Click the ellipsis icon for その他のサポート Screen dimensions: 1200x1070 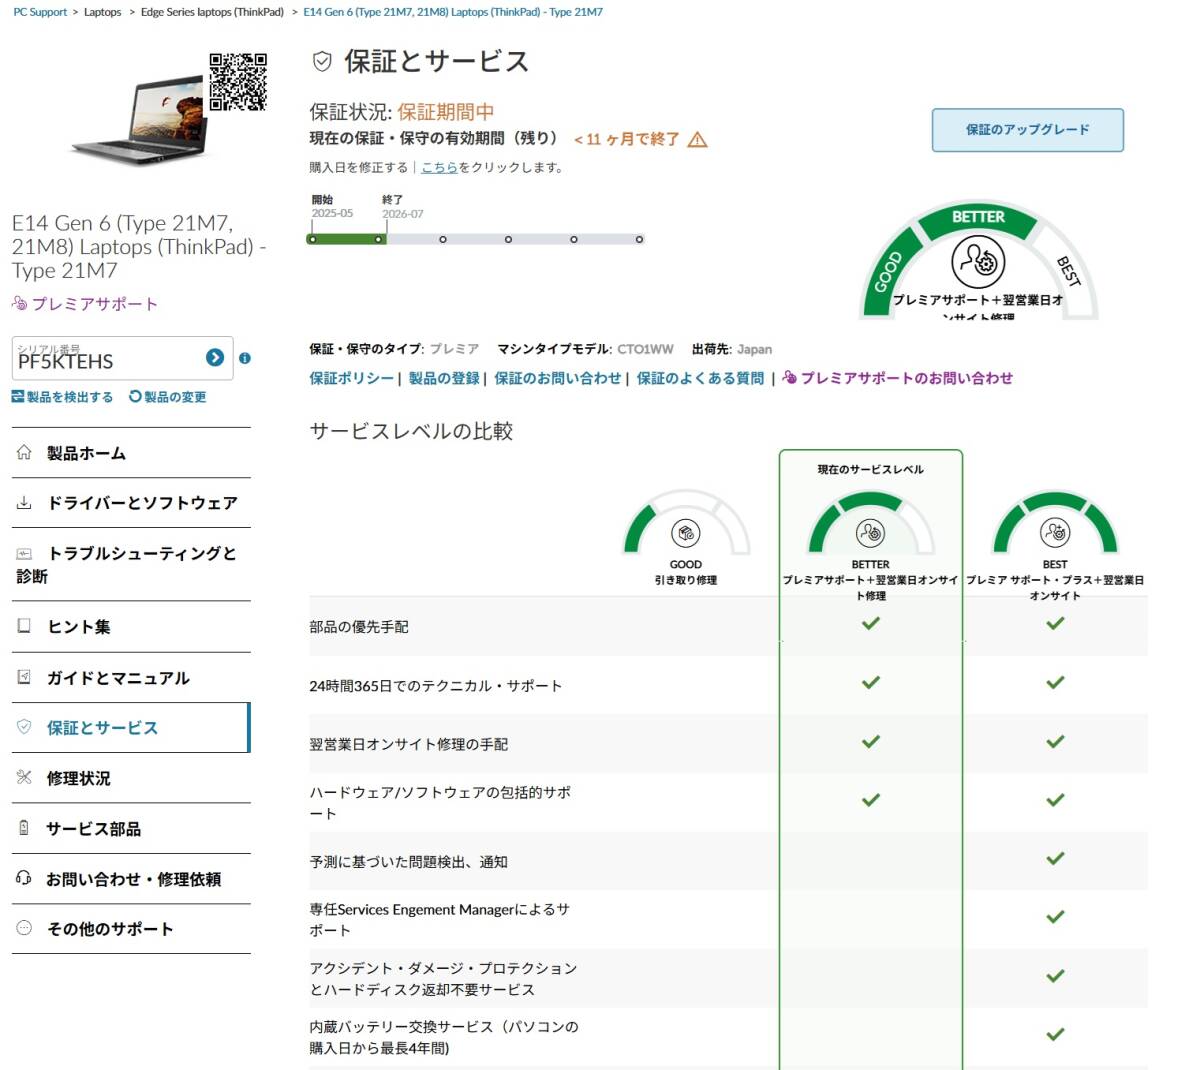24,928
